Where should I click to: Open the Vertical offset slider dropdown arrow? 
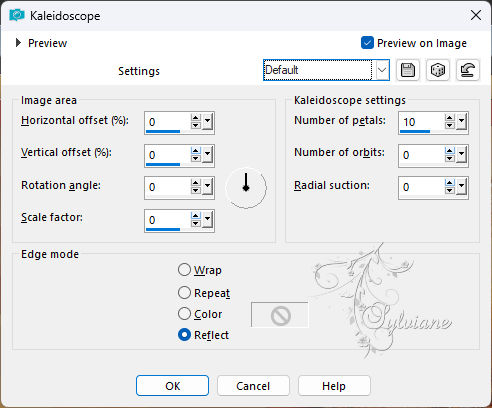(207, 154)
